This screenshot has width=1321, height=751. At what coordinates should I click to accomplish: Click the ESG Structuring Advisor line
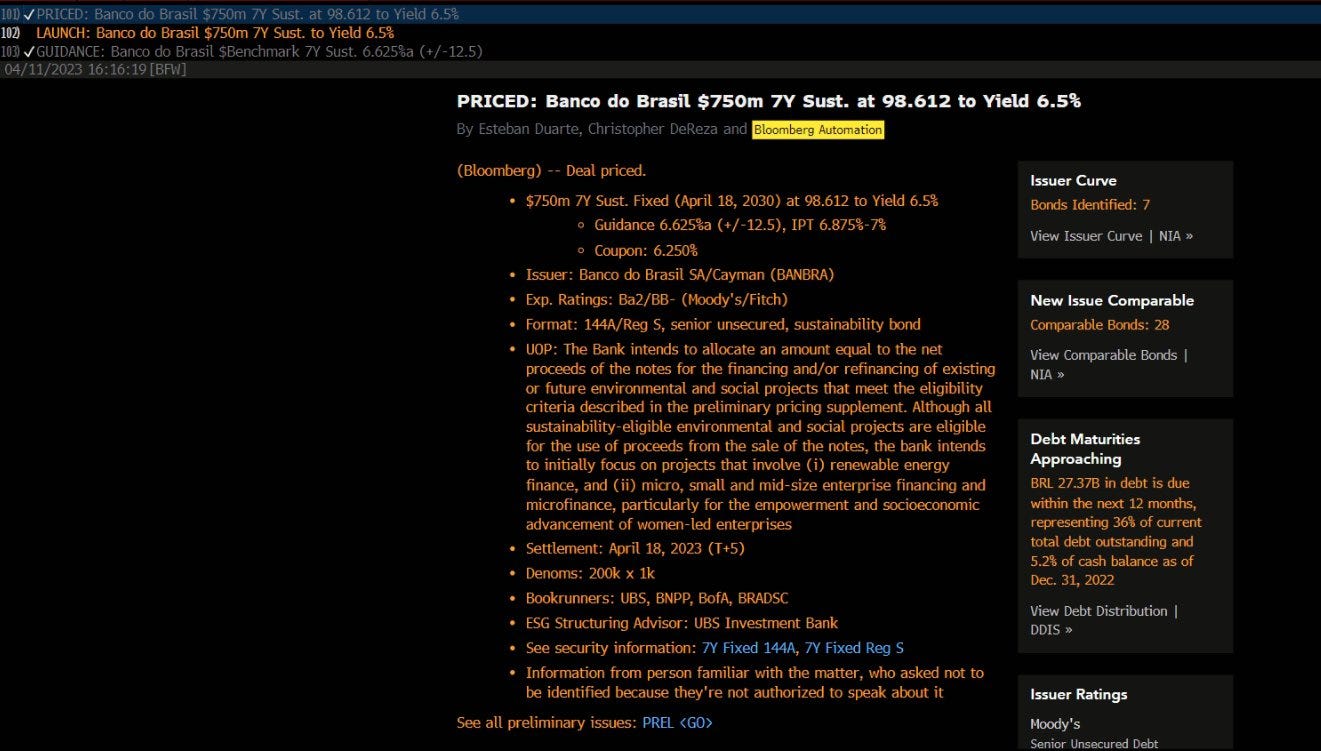coord(682,622)
